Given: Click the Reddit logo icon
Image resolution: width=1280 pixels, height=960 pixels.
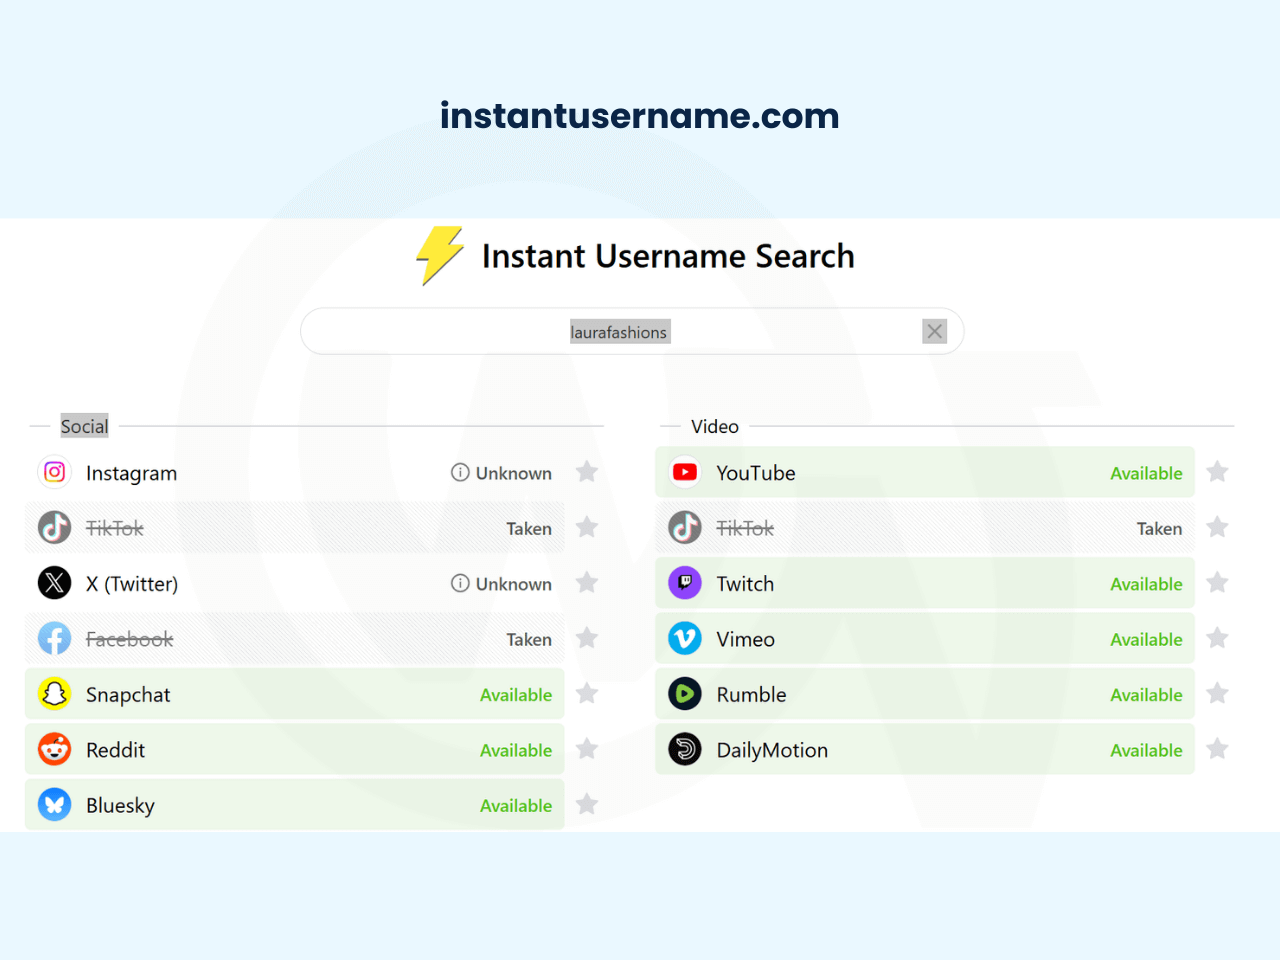Looking at the screenshot, I should point(55,749).
